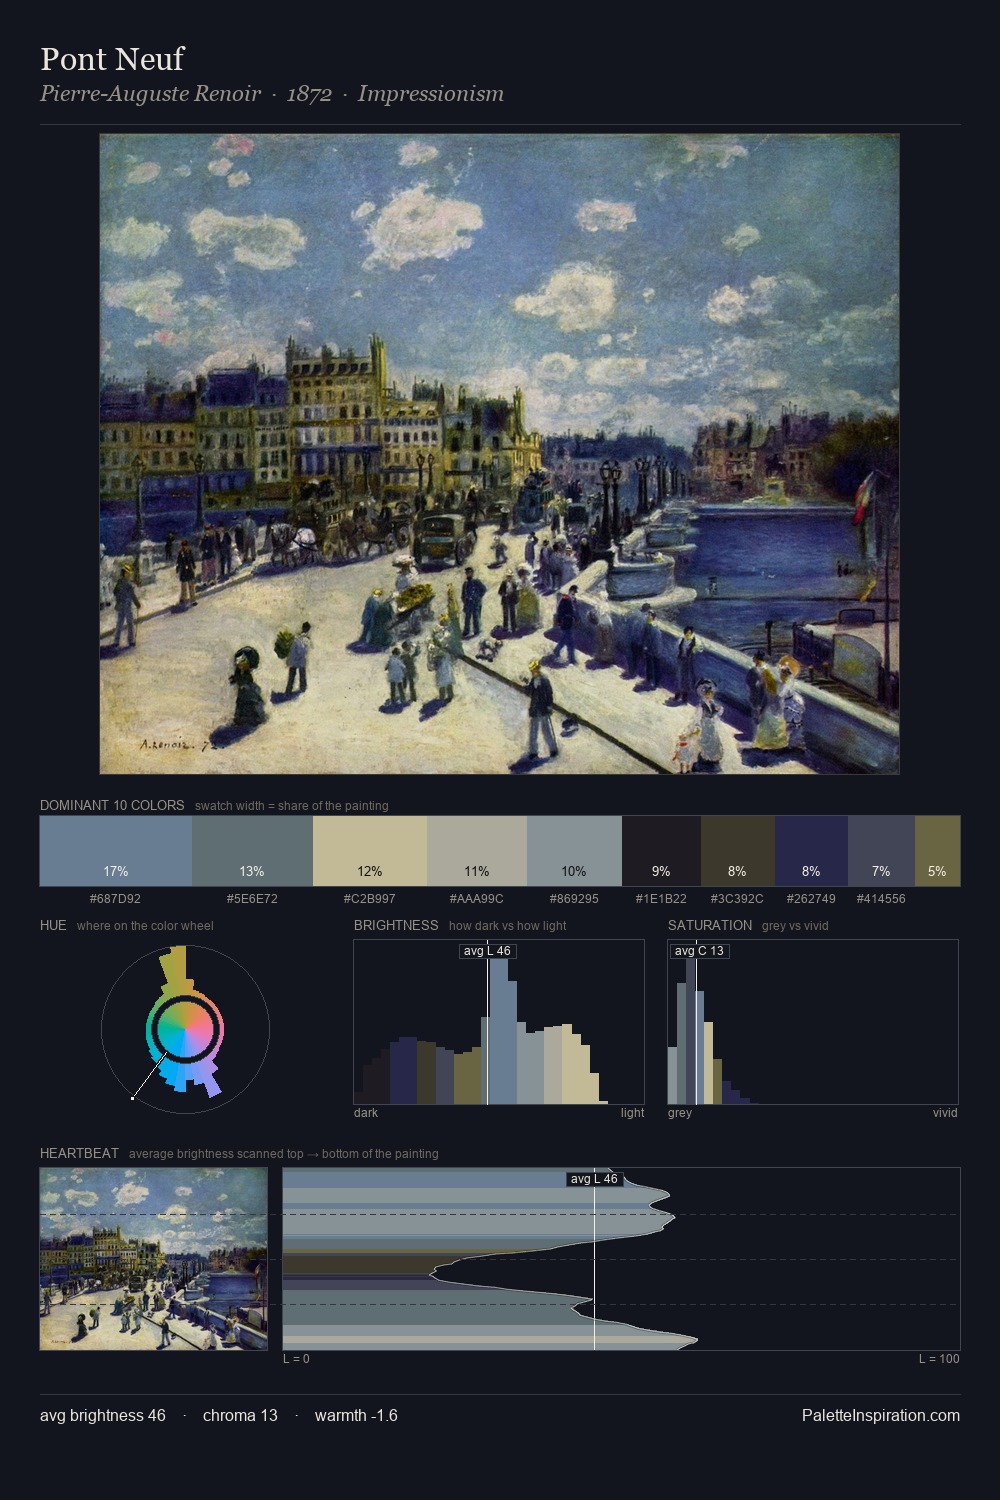Click the '#262749' hex code label
1000x1500 pixels.
pos(811,899)
